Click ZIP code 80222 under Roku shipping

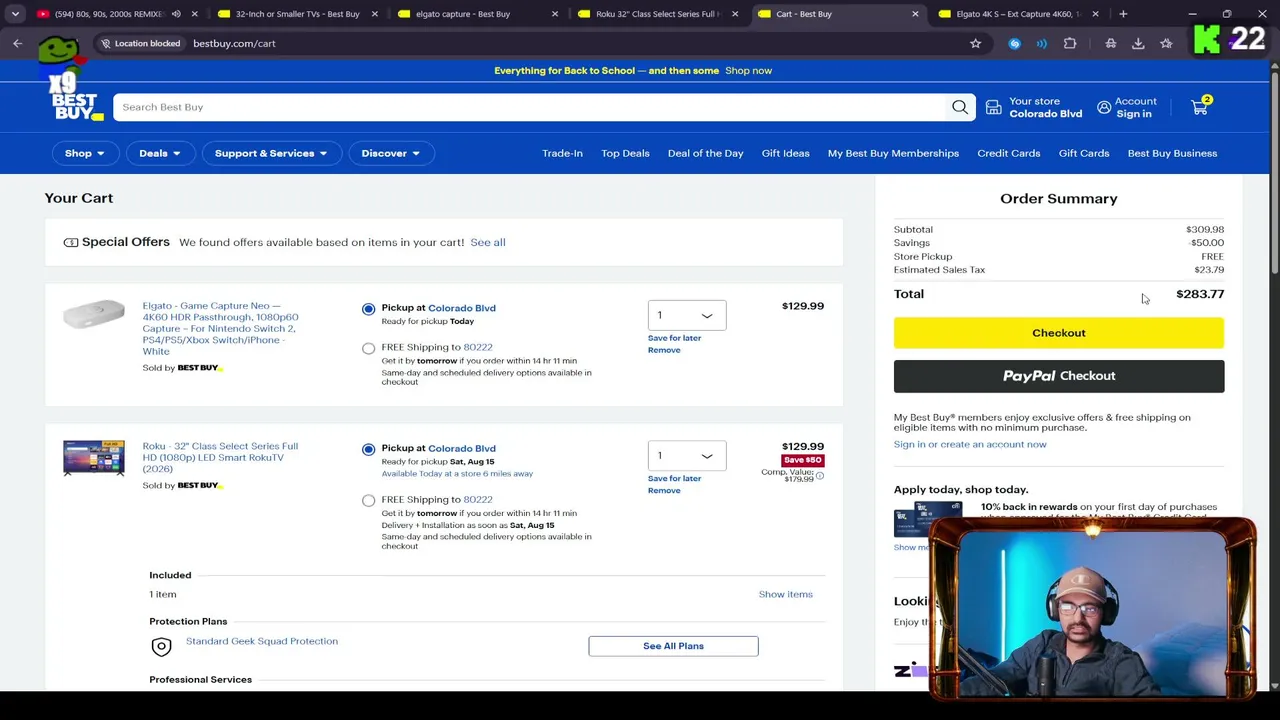click(x=478, y=499)
